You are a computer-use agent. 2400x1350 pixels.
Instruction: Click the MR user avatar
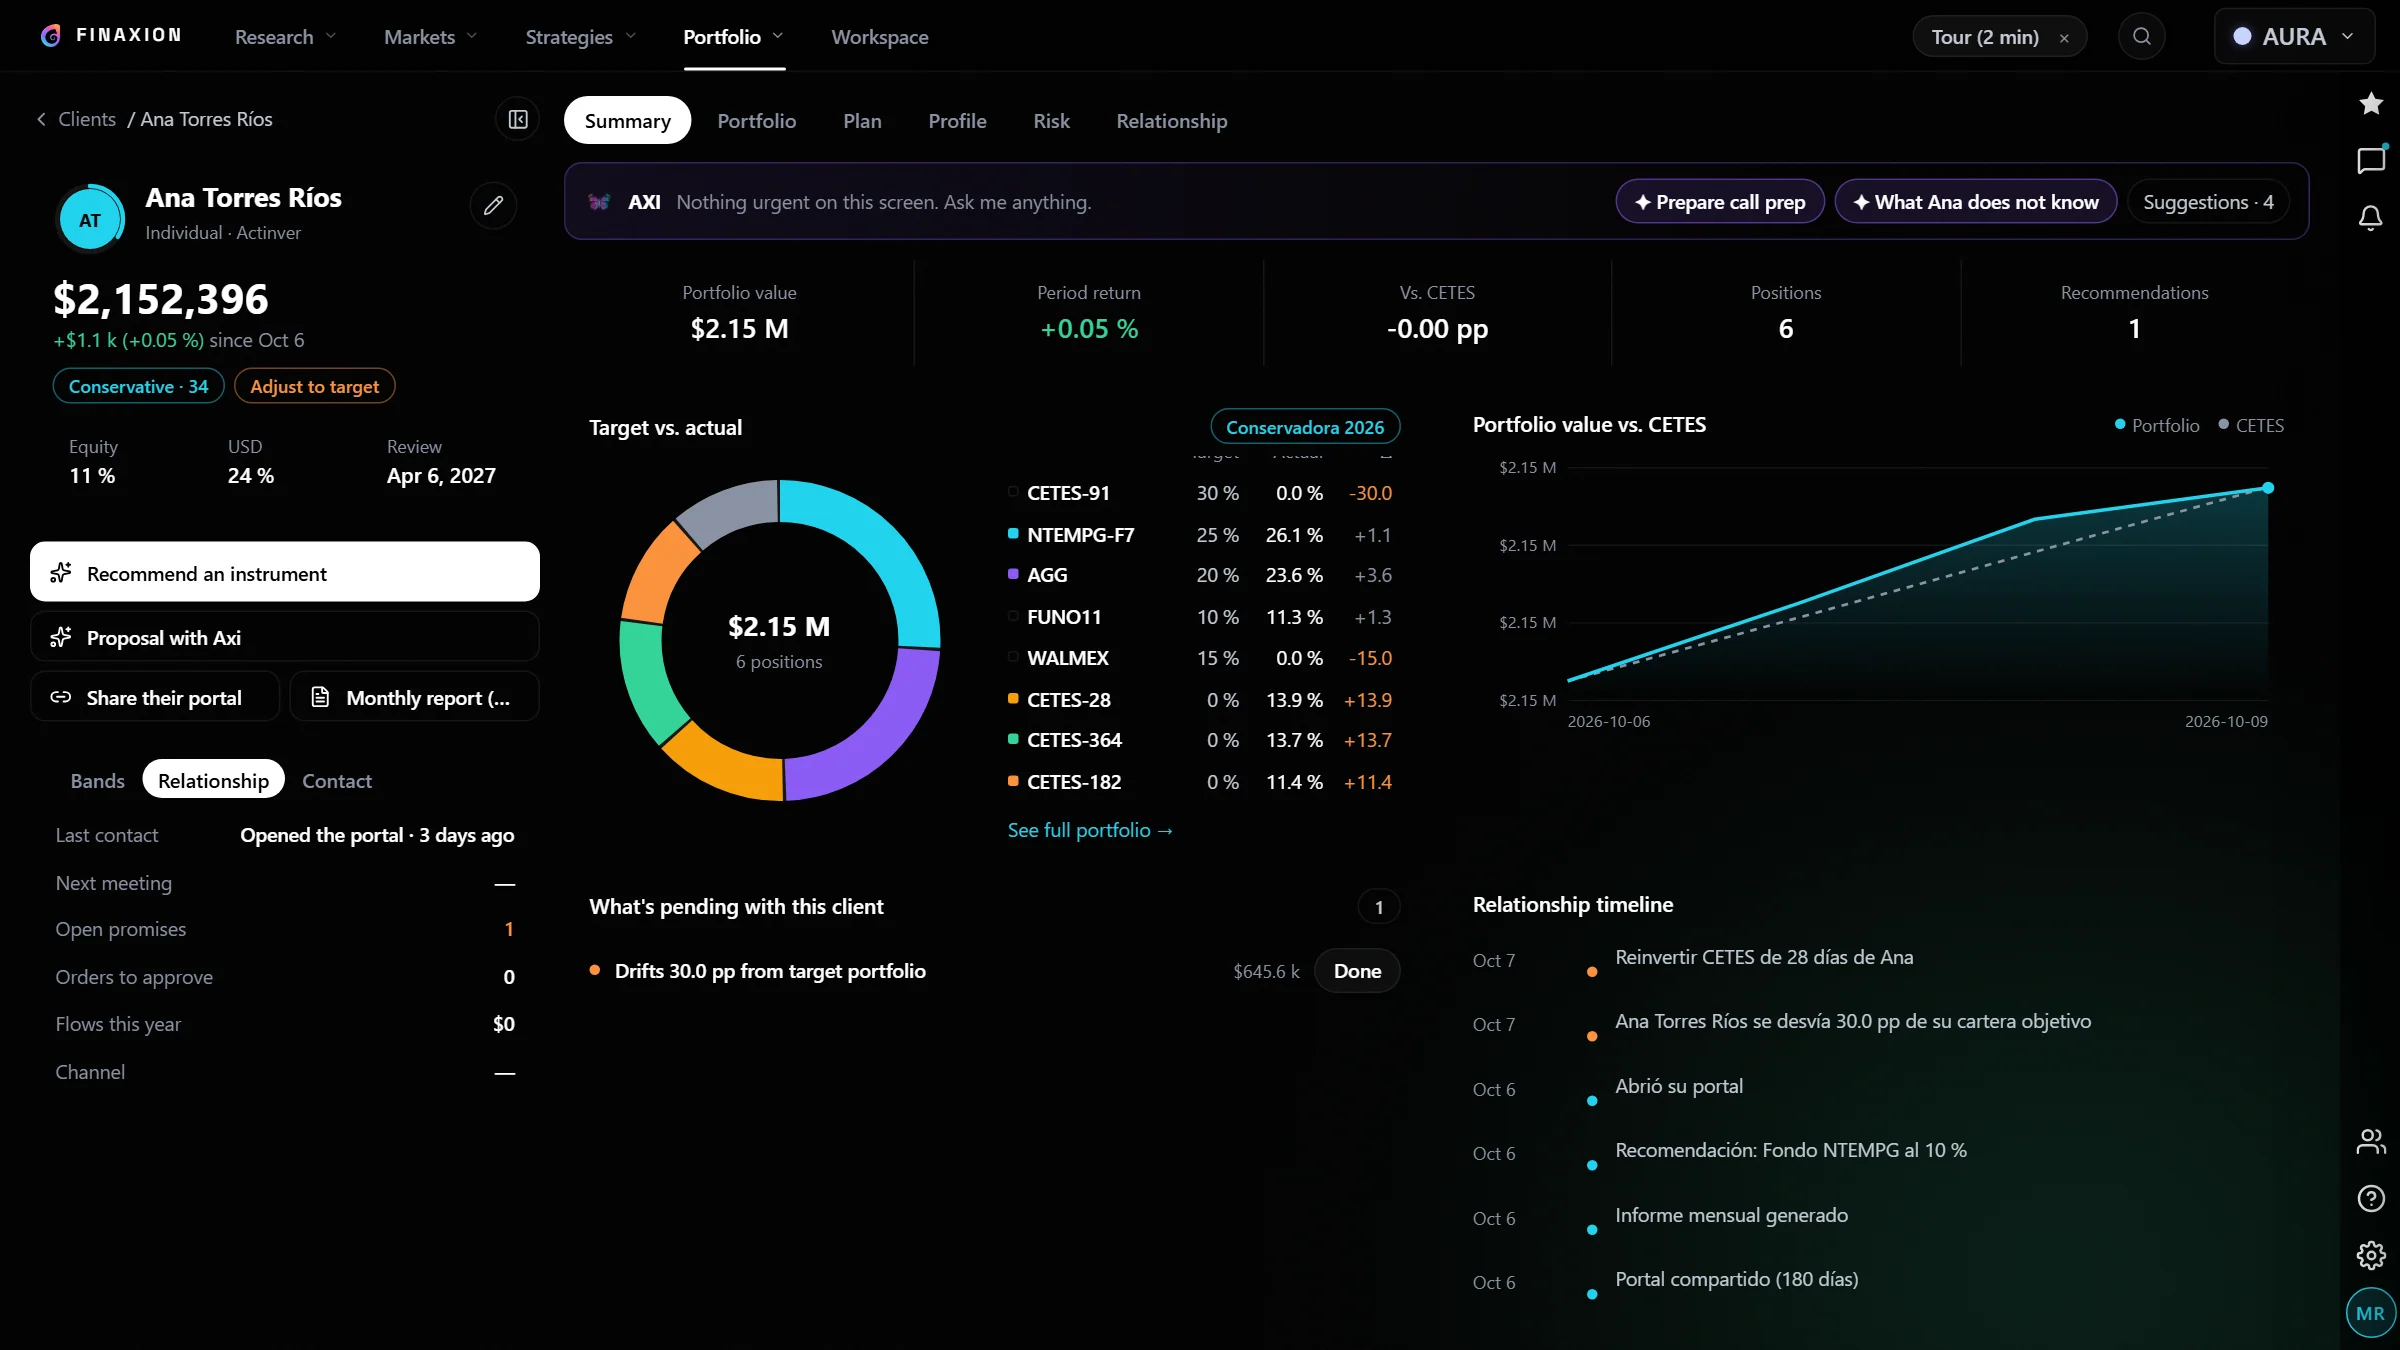tap(2370, 1313)
